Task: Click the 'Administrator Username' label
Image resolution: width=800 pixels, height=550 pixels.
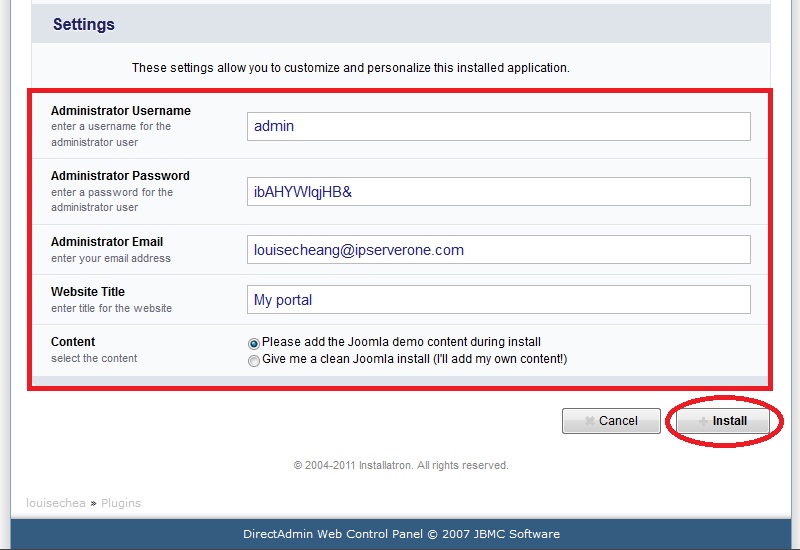Action: 120,111
